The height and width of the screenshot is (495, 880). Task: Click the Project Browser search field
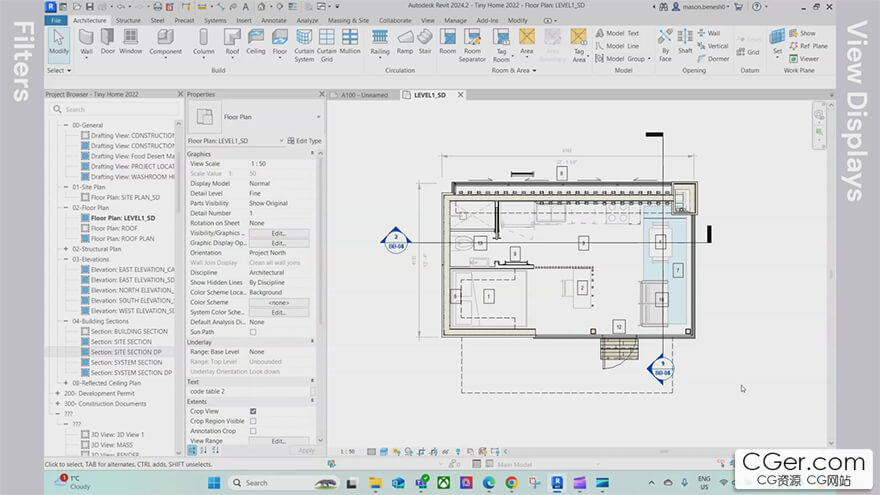pyautogui.click(x=114, y=109)
